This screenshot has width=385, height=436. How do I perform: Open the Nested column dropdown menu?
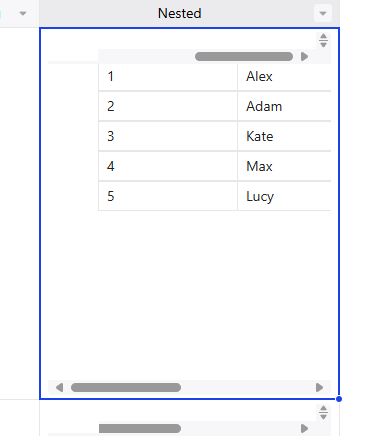point(323,13)
